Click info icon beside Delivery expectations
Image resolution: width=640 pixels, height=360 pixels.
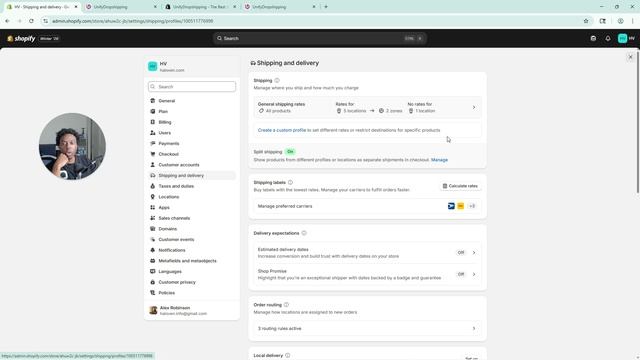(x=304, y=233)
